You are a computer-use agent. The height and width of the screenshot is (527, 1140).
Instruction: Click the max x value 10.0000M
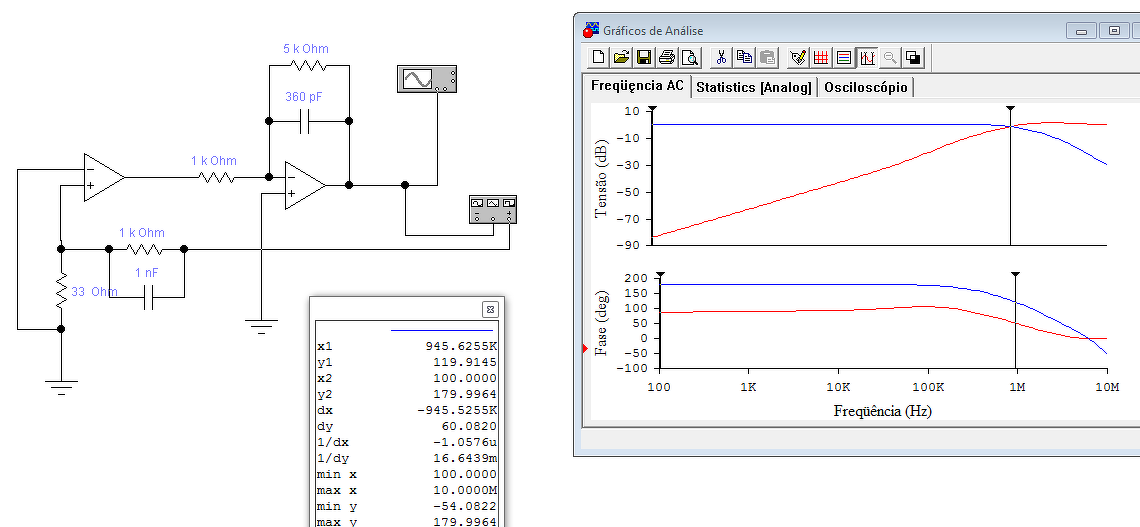(x=467, y=490)
